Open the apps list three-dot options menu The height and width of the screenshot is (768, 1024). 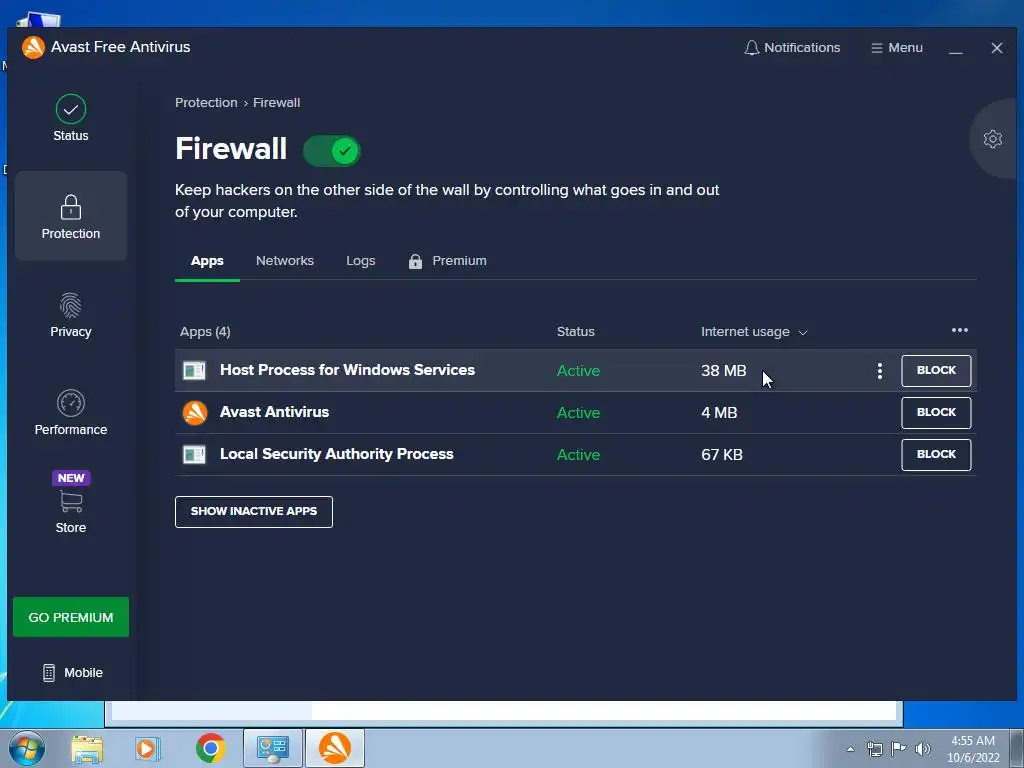click(959, 330)
